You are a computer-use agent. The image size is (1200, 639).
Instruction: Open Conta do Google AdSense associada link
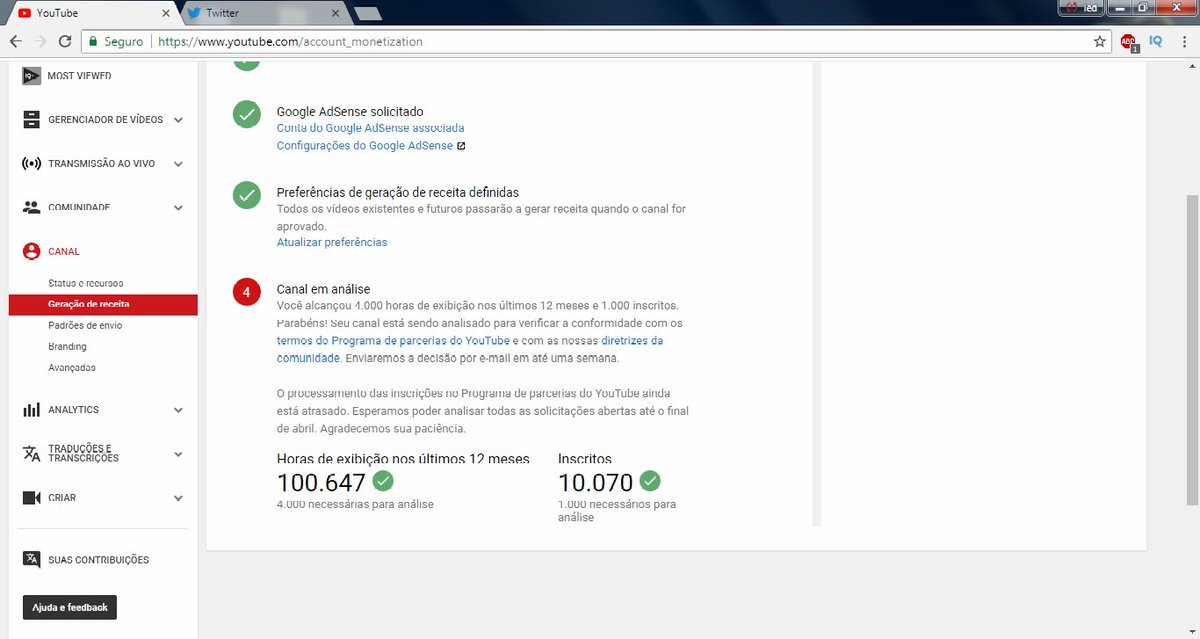370,128
